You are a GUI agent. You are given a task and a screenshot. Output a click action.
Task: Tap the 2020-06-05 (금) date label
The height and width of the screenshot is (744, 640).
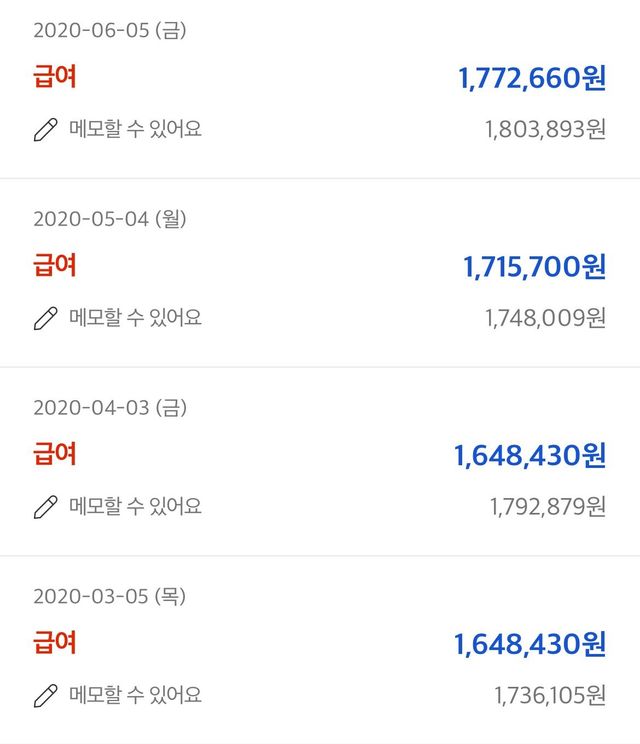click(110, 30)
